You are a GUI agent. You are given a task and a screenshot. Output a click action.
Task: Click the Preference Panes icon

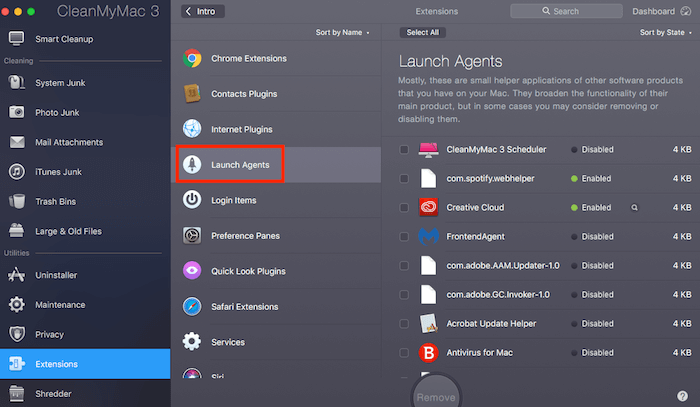pyautogui.click(x=192, y=235)
